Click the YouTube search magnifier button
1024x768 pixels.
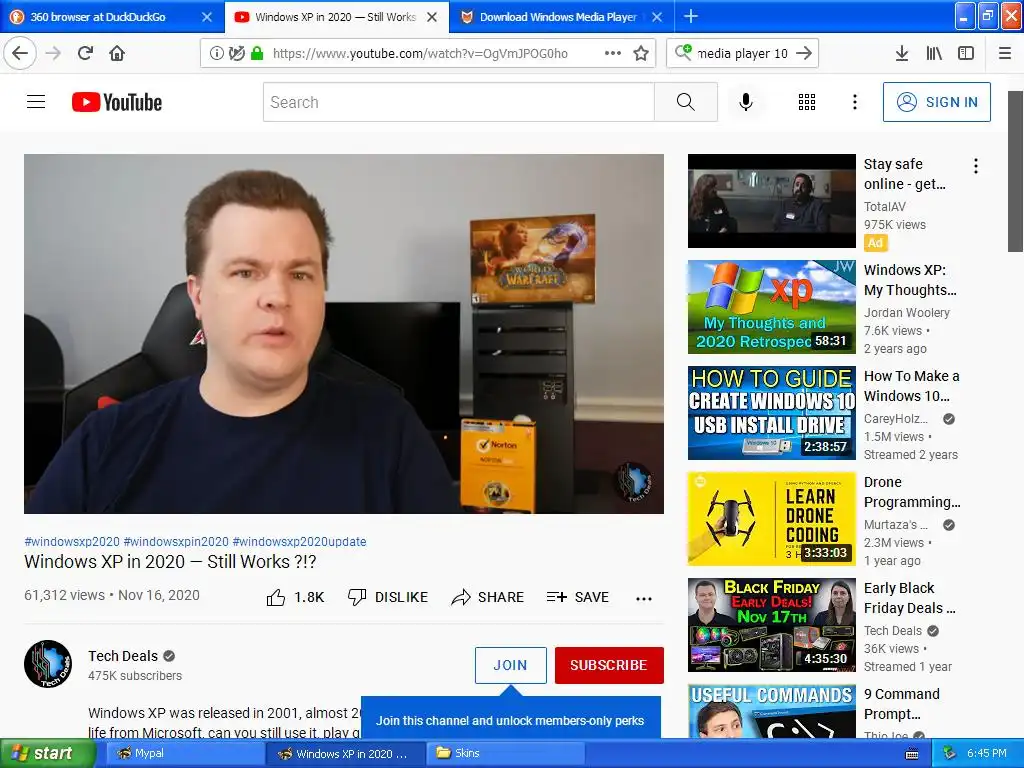tap(686, 102)
